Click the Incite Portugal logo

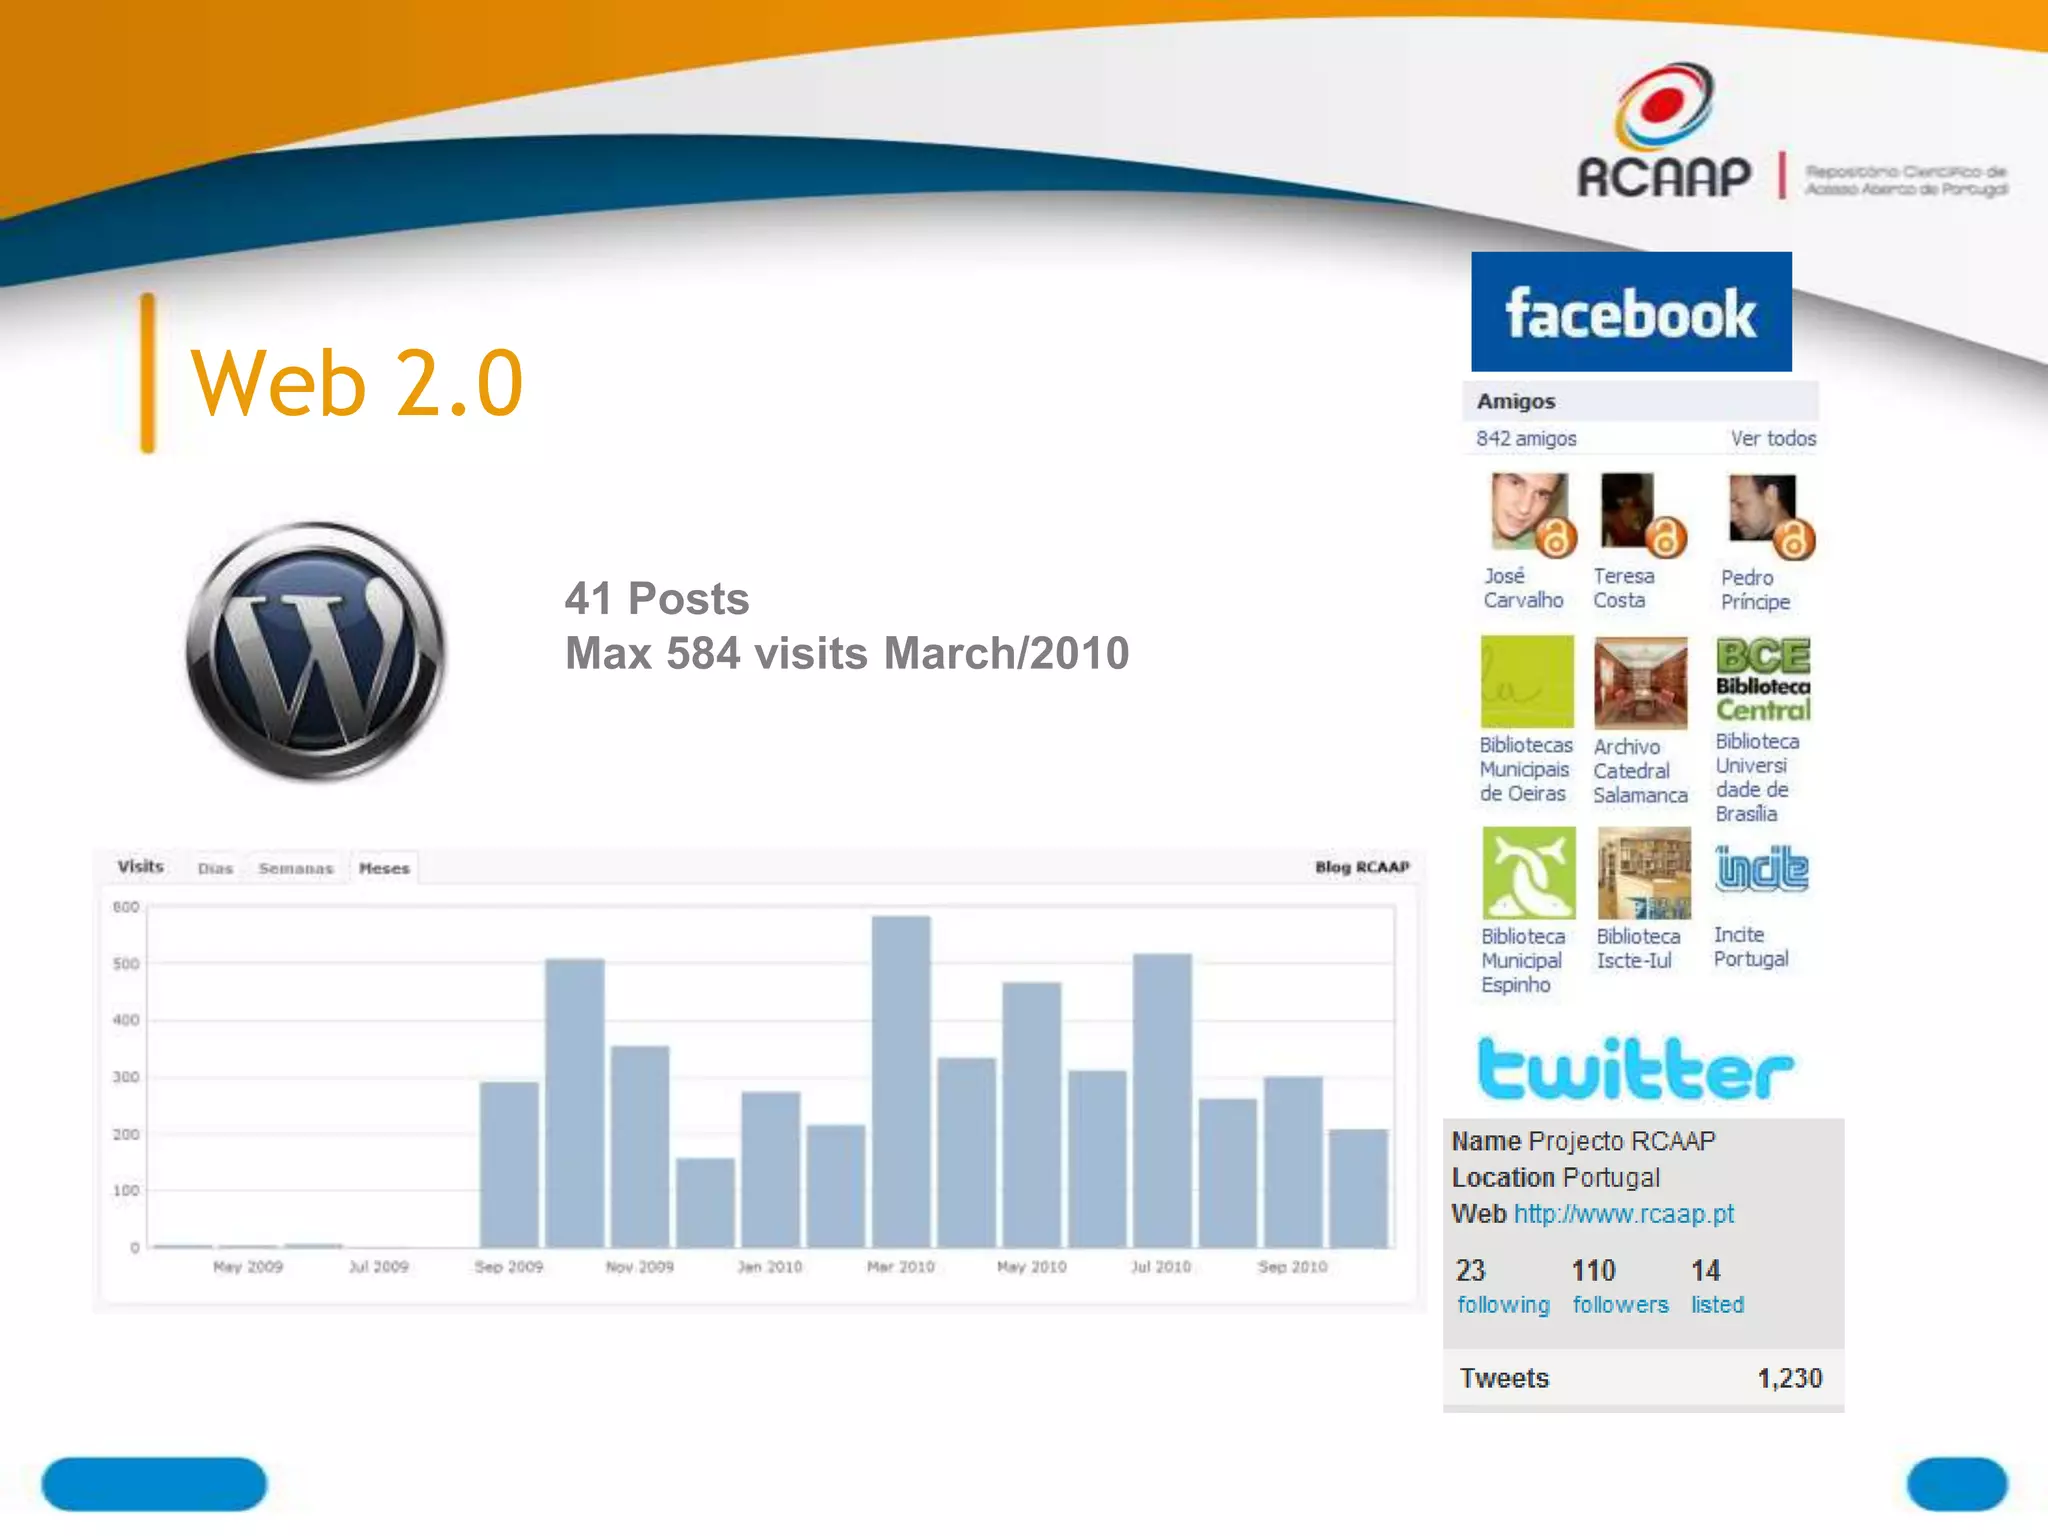(x=1762, y=868)
